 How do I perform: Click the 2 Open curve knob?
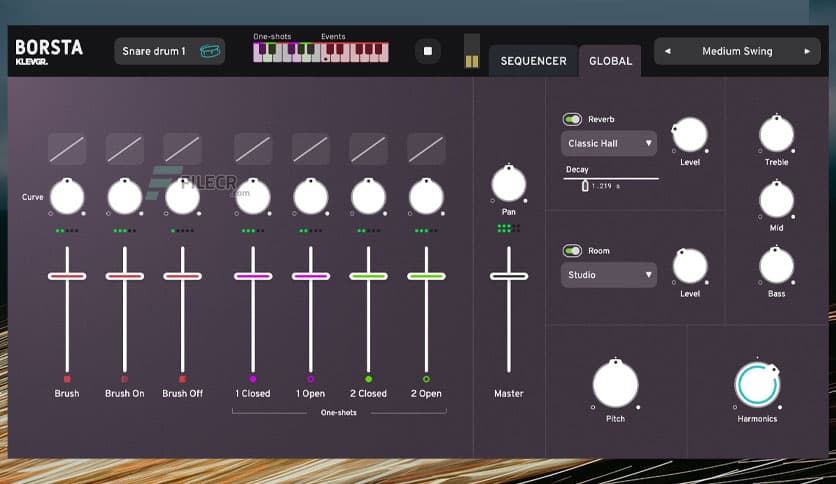coord(426,197)
